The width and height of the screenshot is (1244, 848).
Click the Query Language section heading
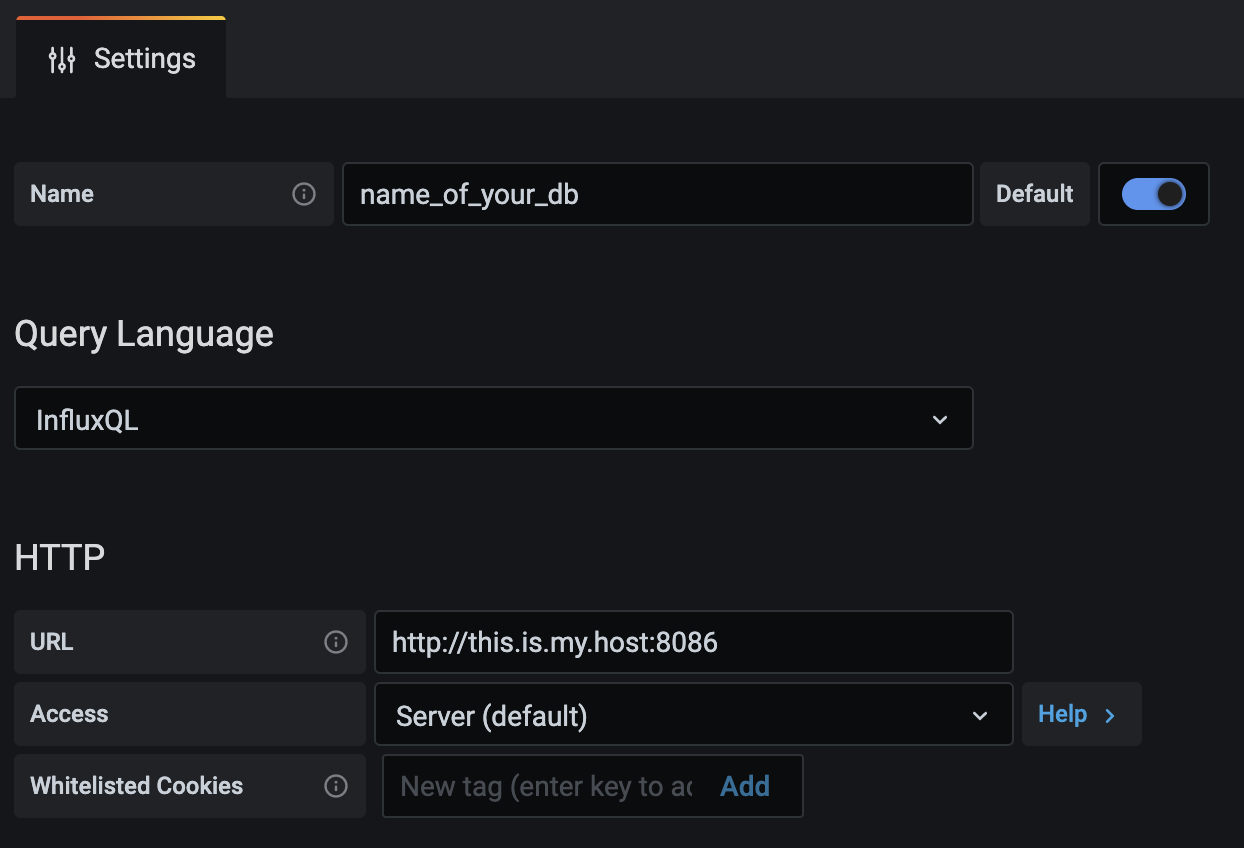pos(144,334)
